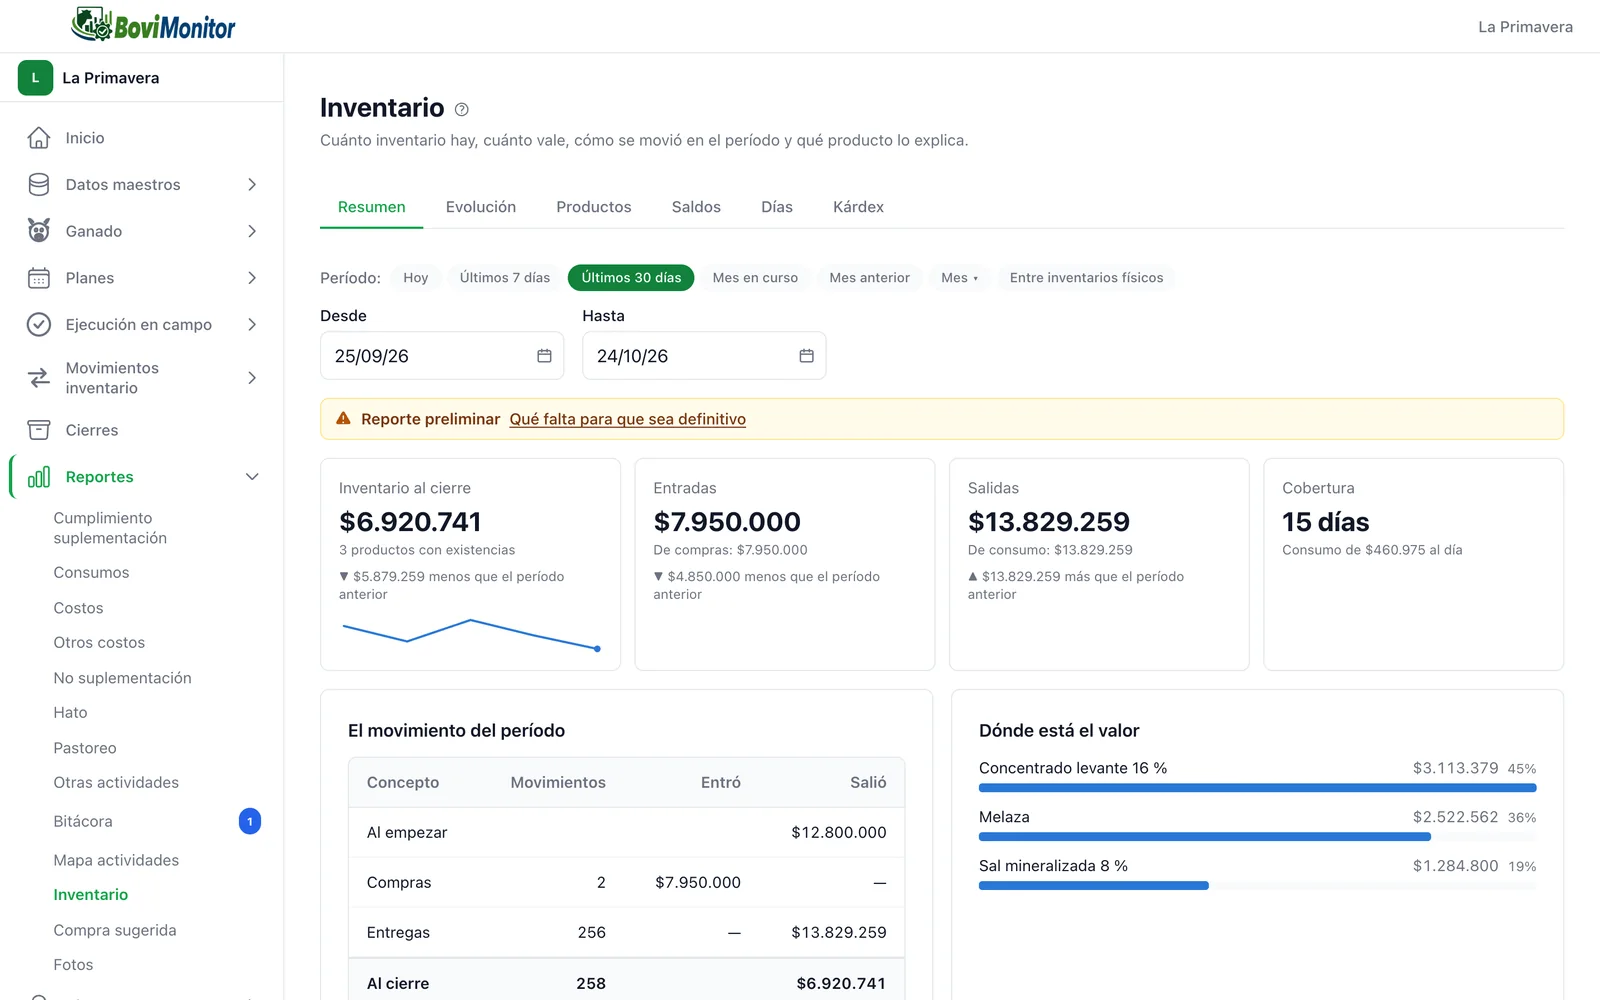Click the La Primavera farm name at top right

click(1525, 27)
